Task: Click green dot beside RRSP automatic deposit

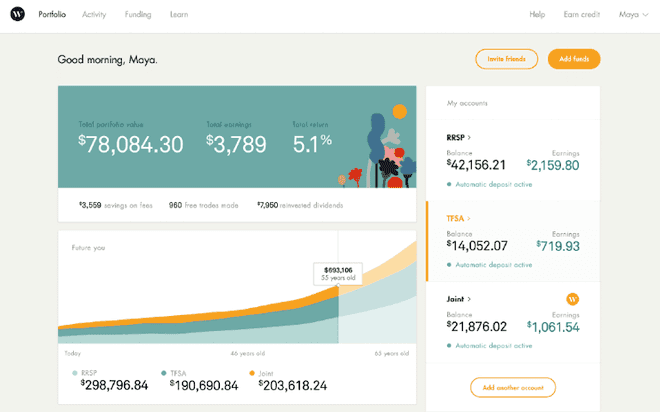Action: pos(449,185)
